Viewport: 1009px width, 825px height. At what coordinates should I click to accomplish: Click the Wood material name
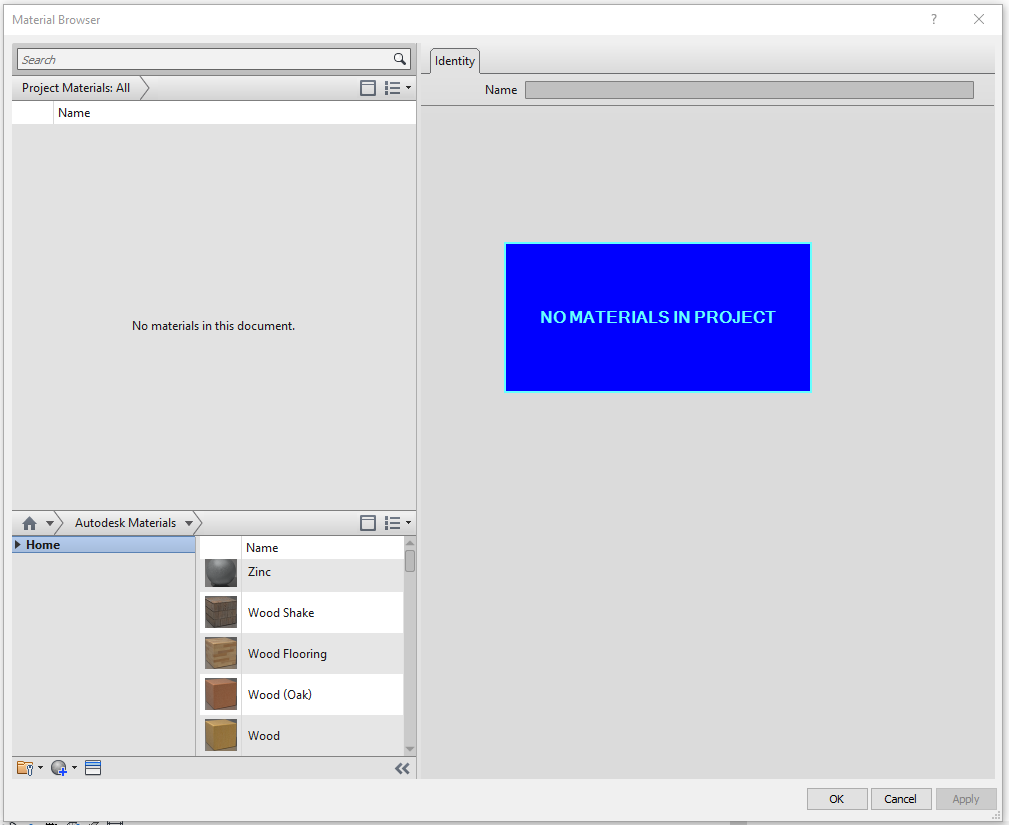click(x=264, y=736)
